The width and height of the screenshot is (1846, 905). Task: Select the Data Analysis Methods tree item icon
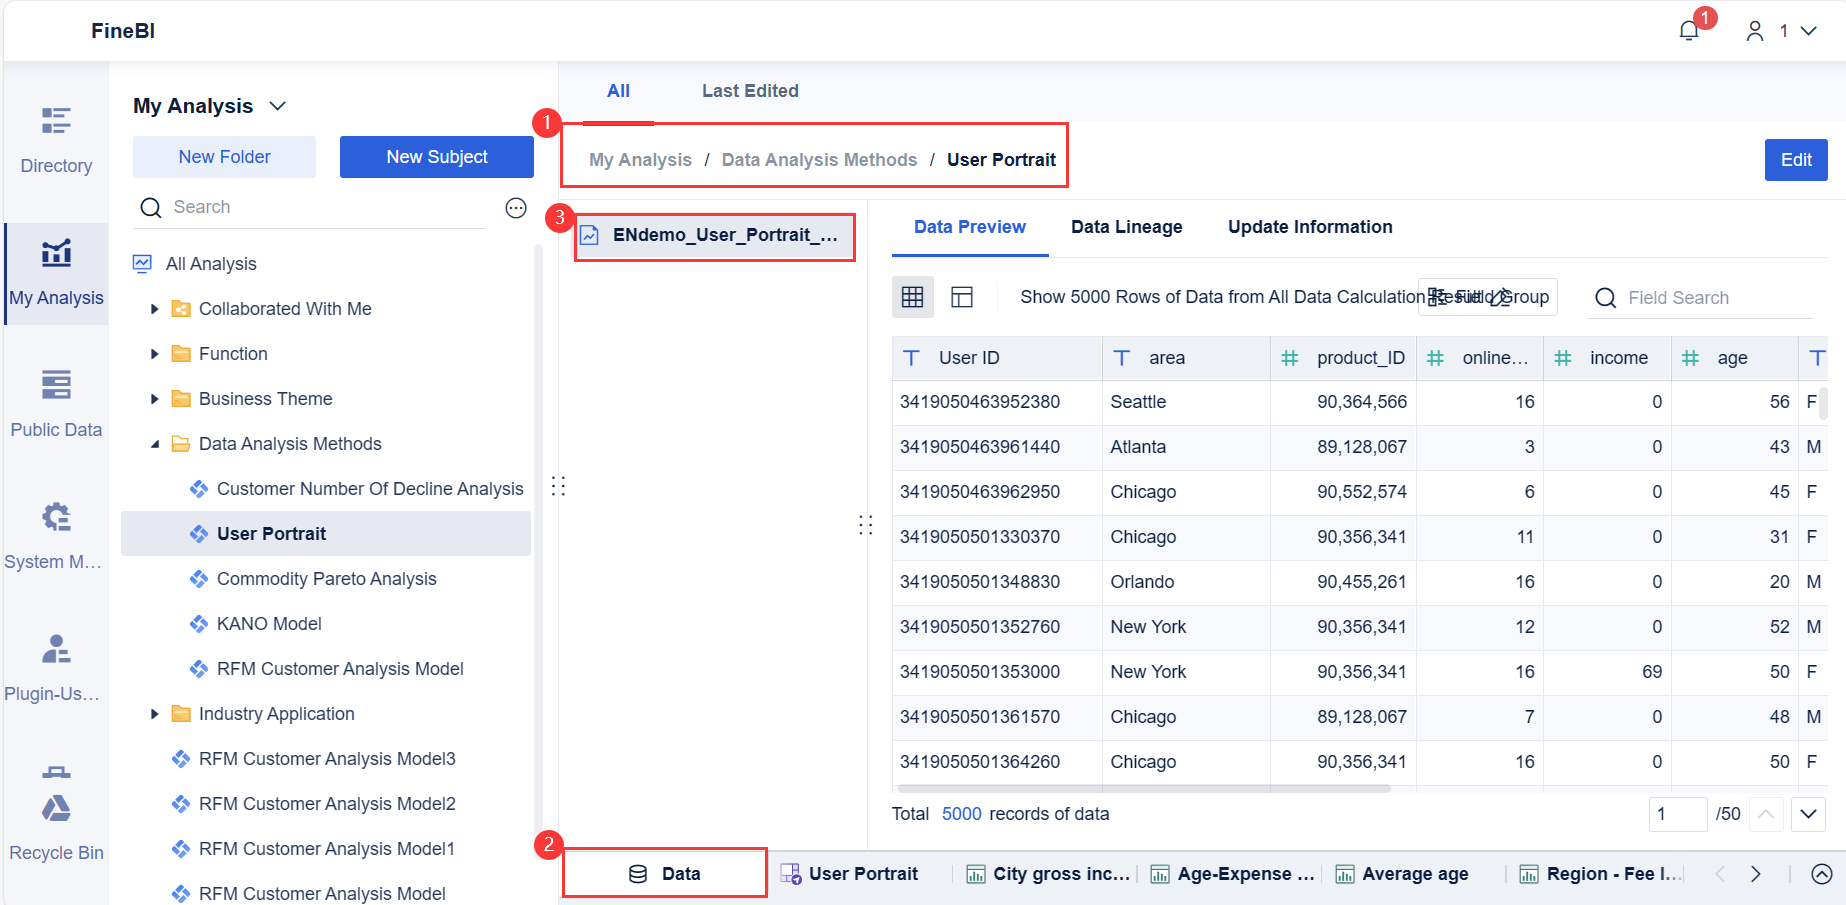click(180, 443)
